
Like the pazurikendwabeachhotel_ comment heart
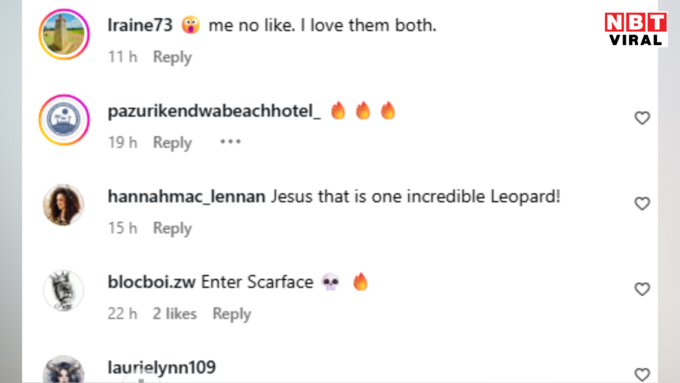[x=642, y=118]
